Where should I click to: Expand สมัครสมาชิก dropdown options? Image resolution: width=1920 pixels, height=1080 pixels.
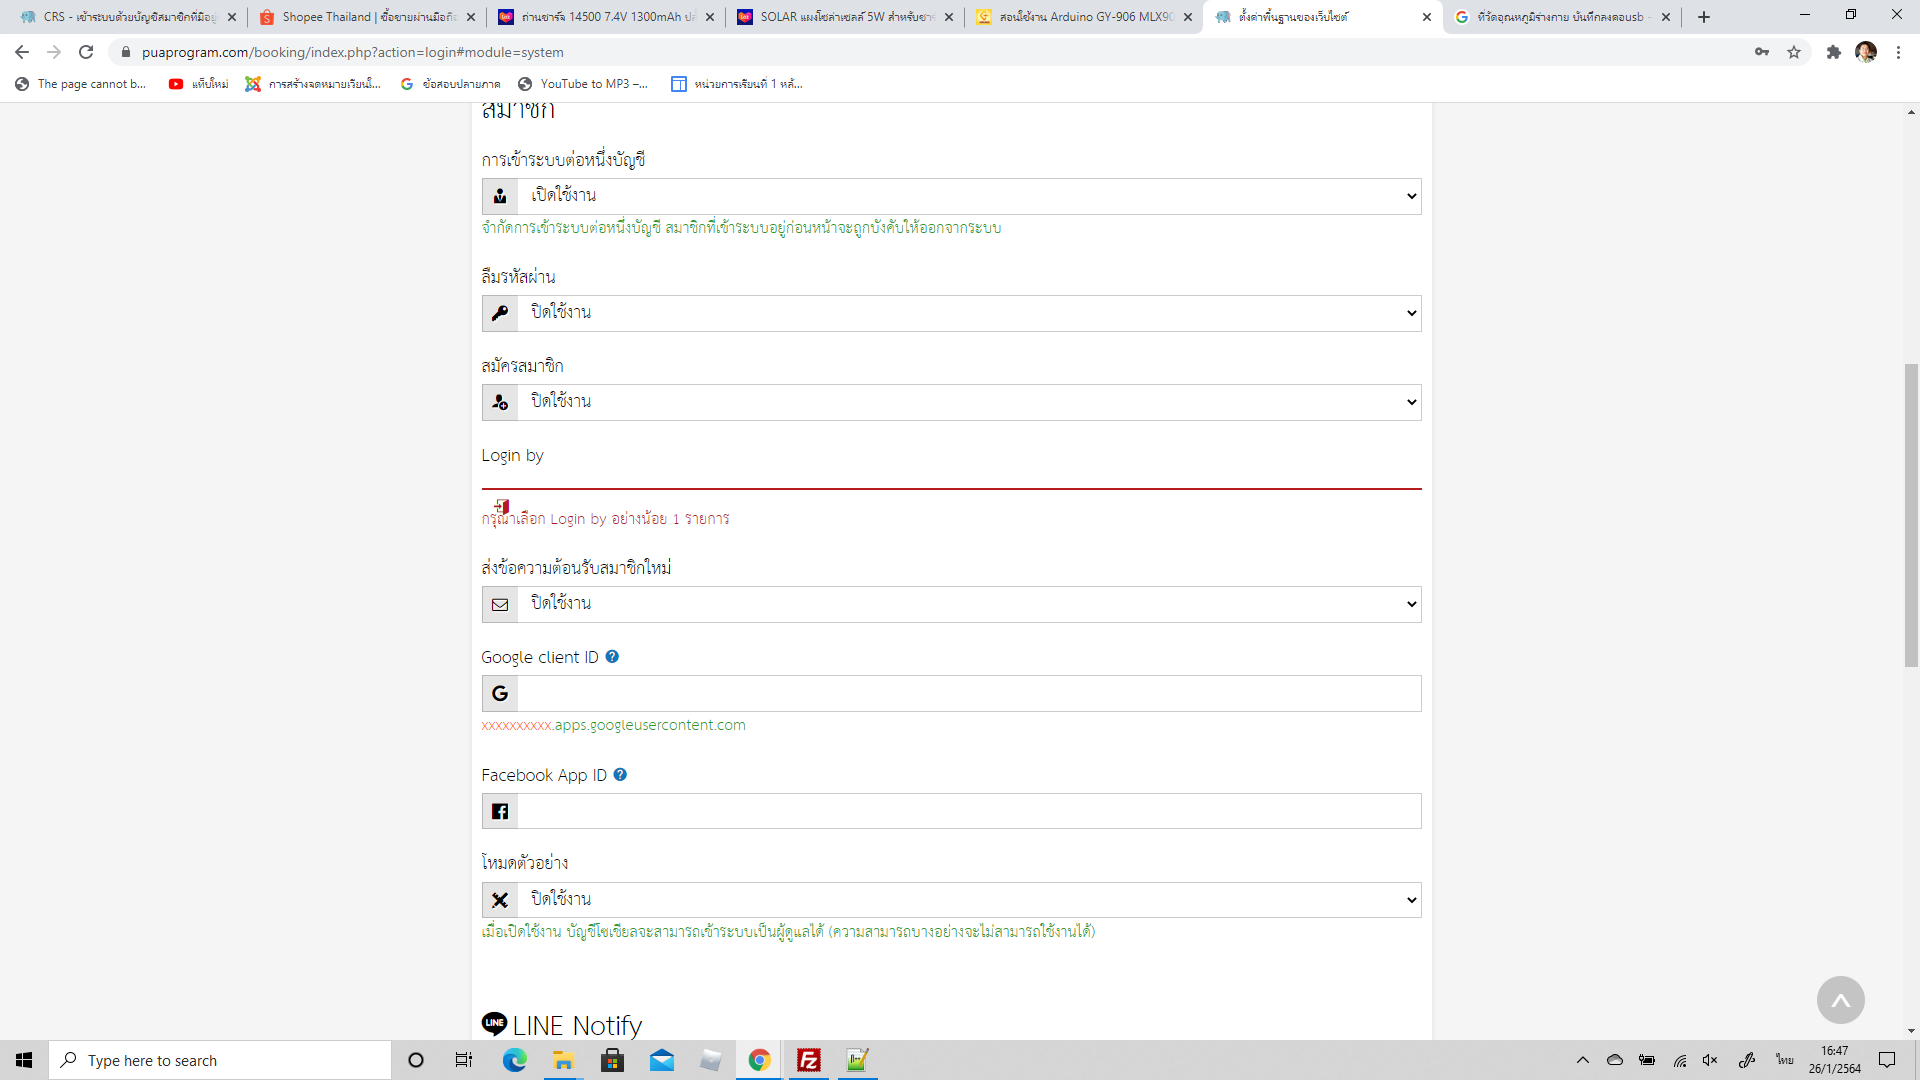coord(1408,402)
